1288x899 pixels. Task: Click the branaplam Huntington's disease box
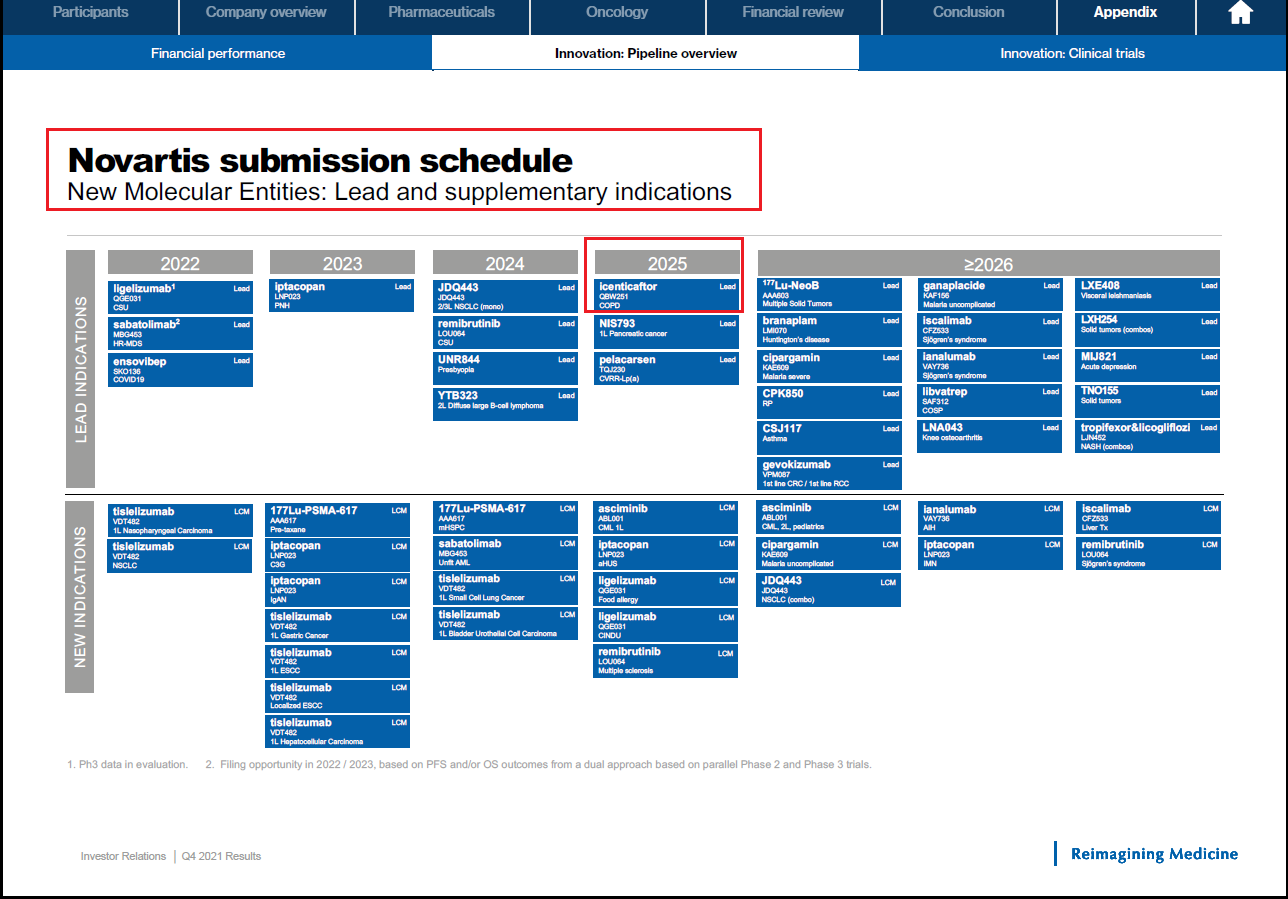[829, 330]
